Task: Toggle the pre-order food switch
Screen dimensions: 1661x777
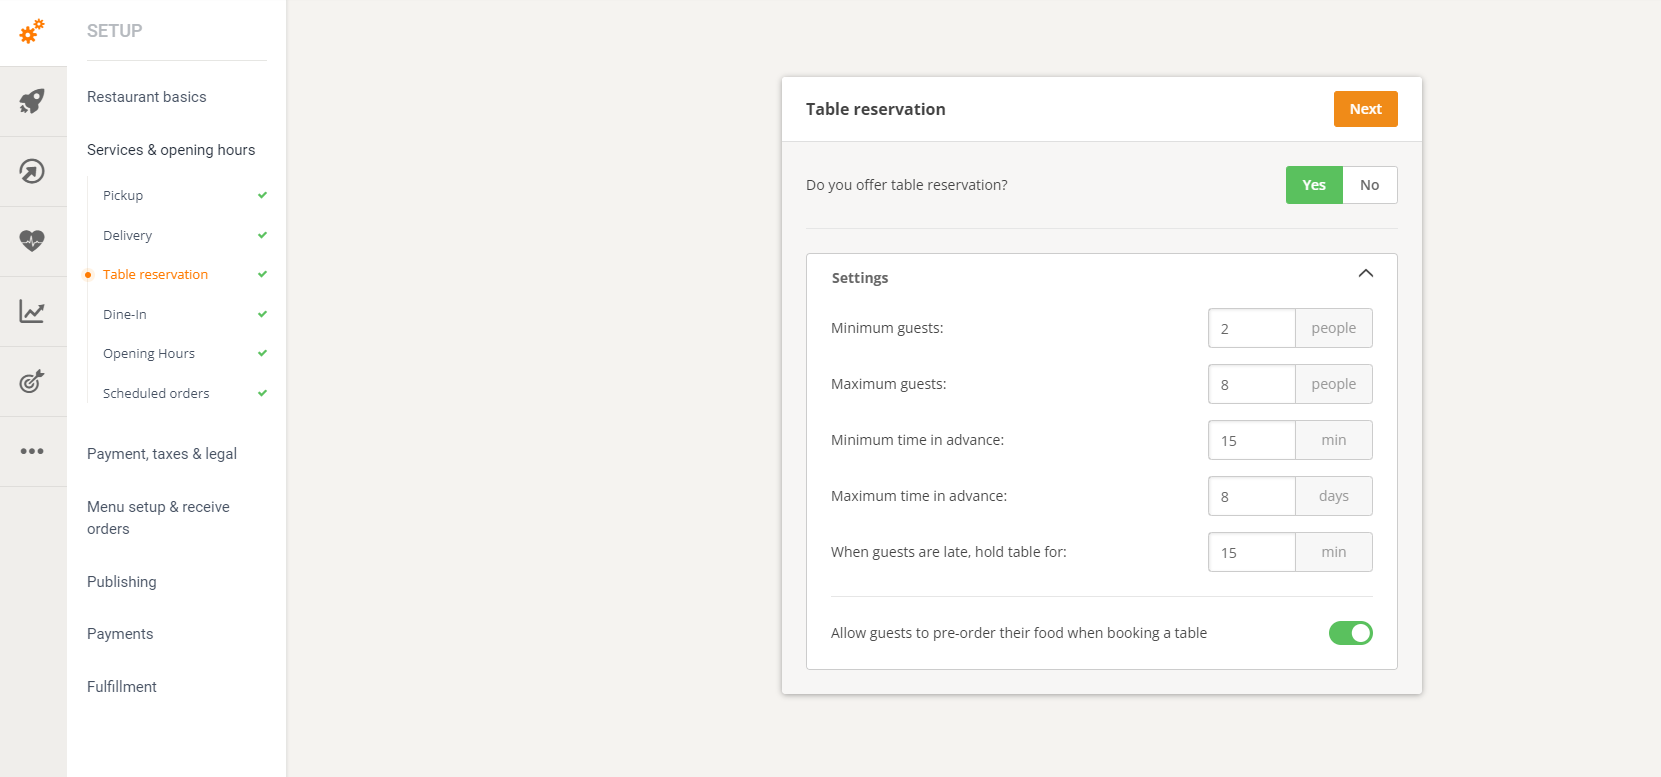Action: 1351,633
